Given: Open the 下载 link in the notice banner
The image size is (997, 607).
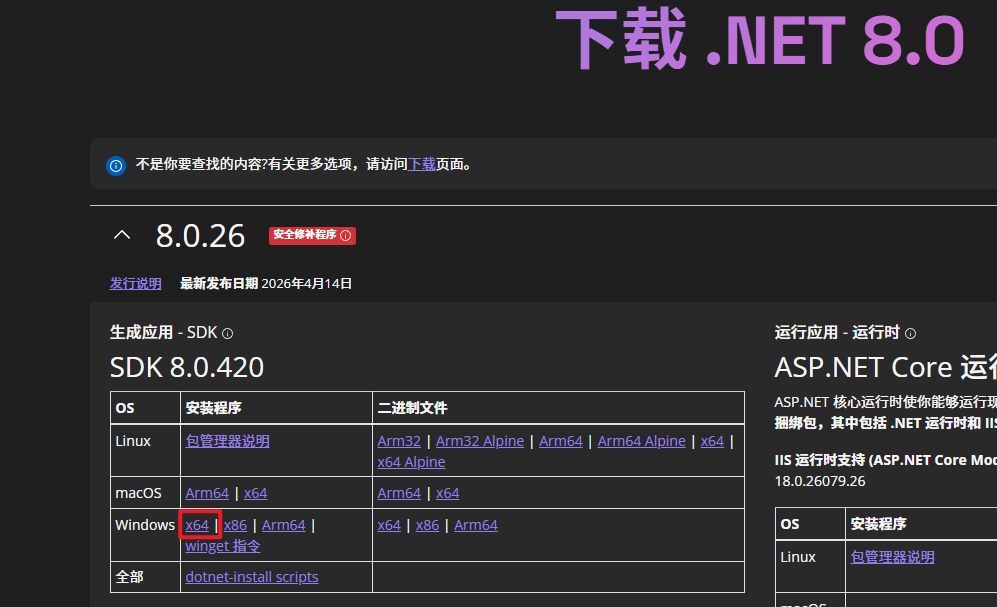Looking at the screenshot, I should pos(422,164).
